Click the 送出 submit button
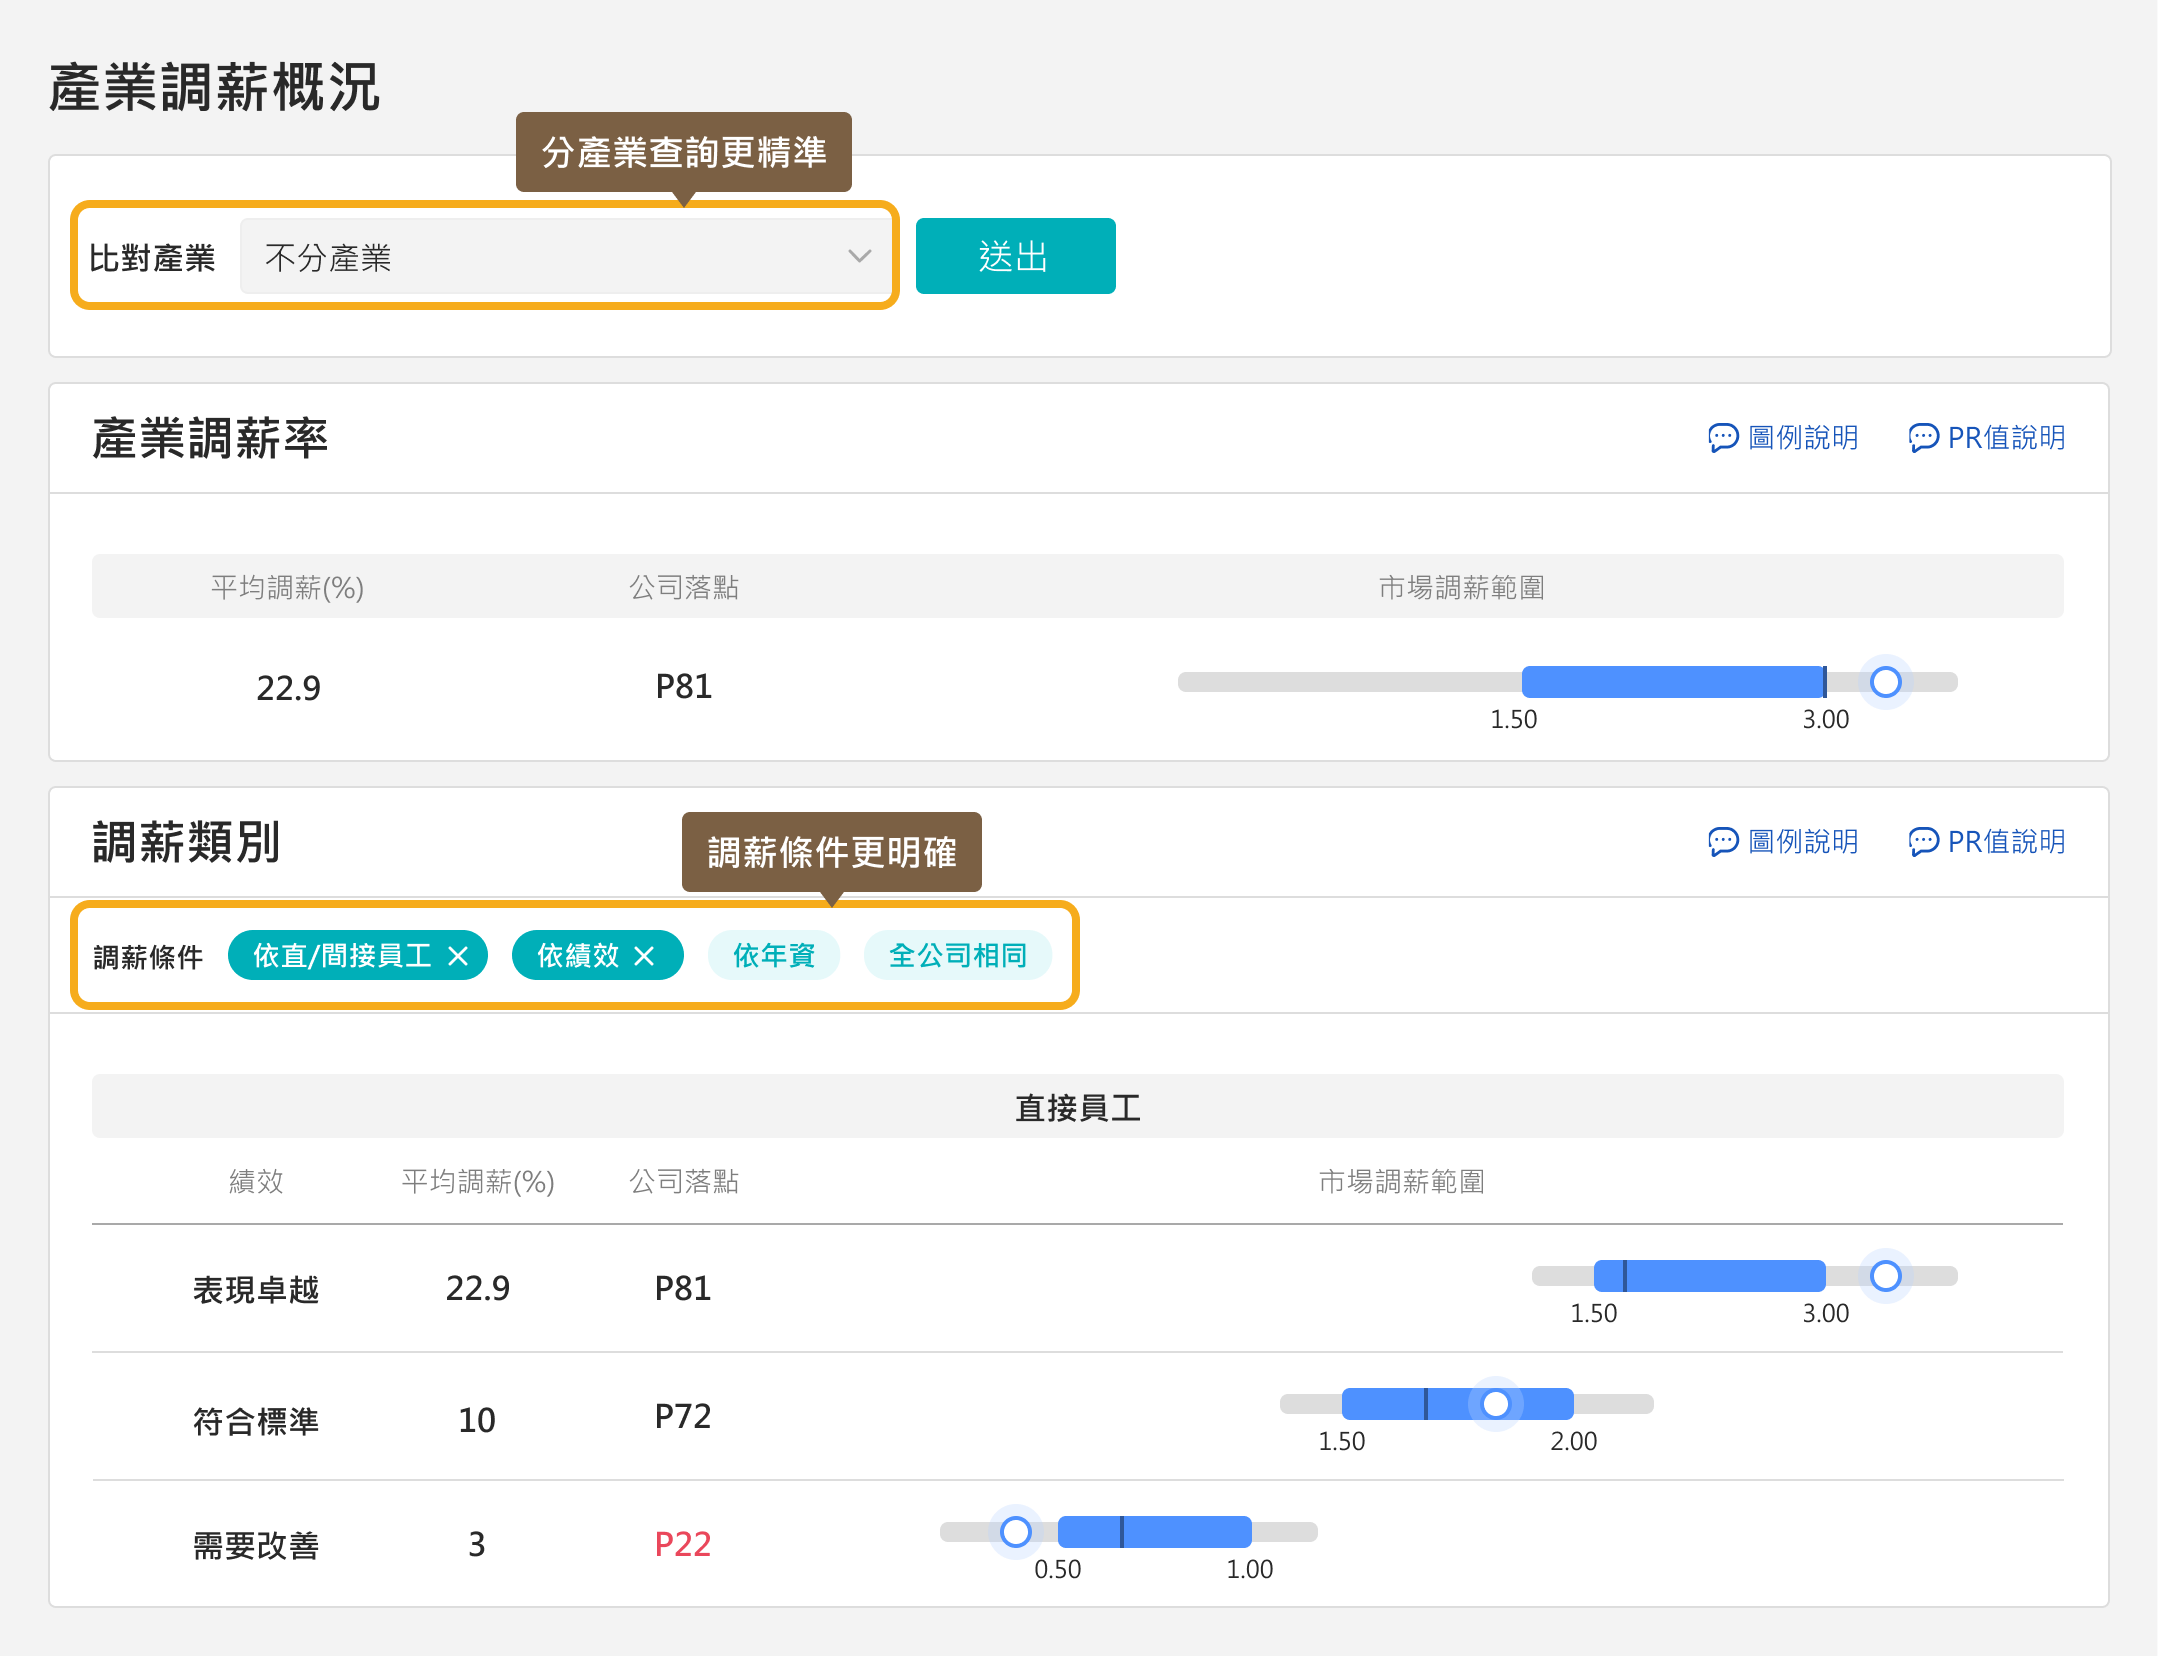Screen dimensions: 2158x1656 point(1015,256)
